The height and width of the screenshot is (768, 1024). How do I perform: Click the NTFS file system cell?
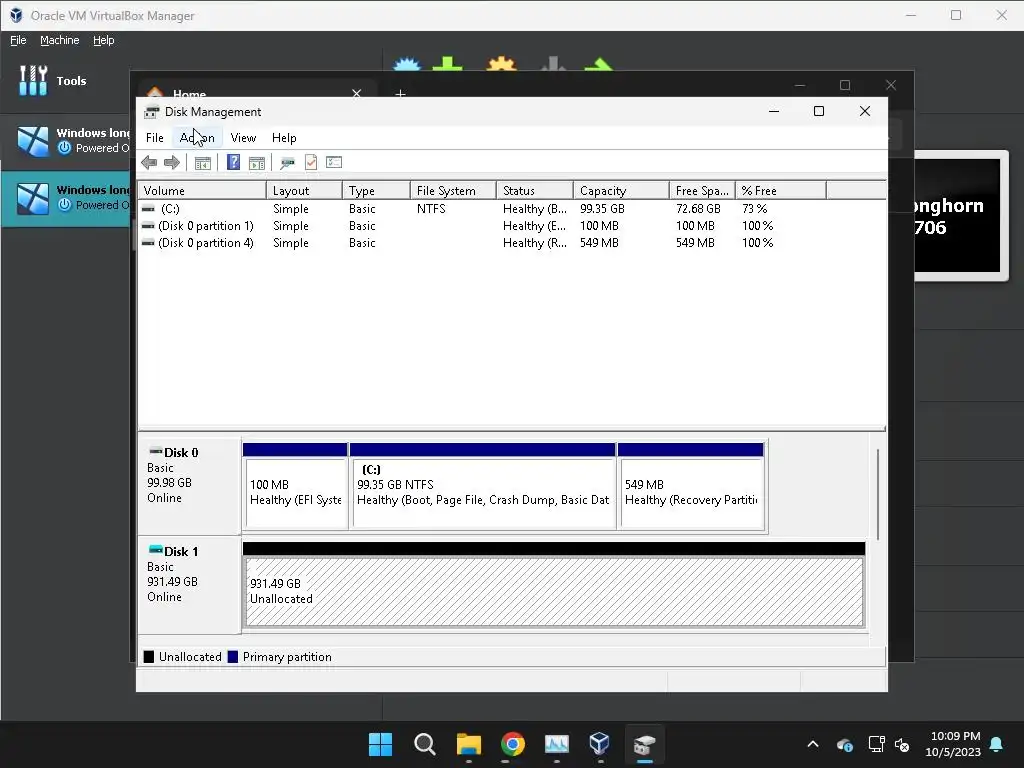(431, 209)
